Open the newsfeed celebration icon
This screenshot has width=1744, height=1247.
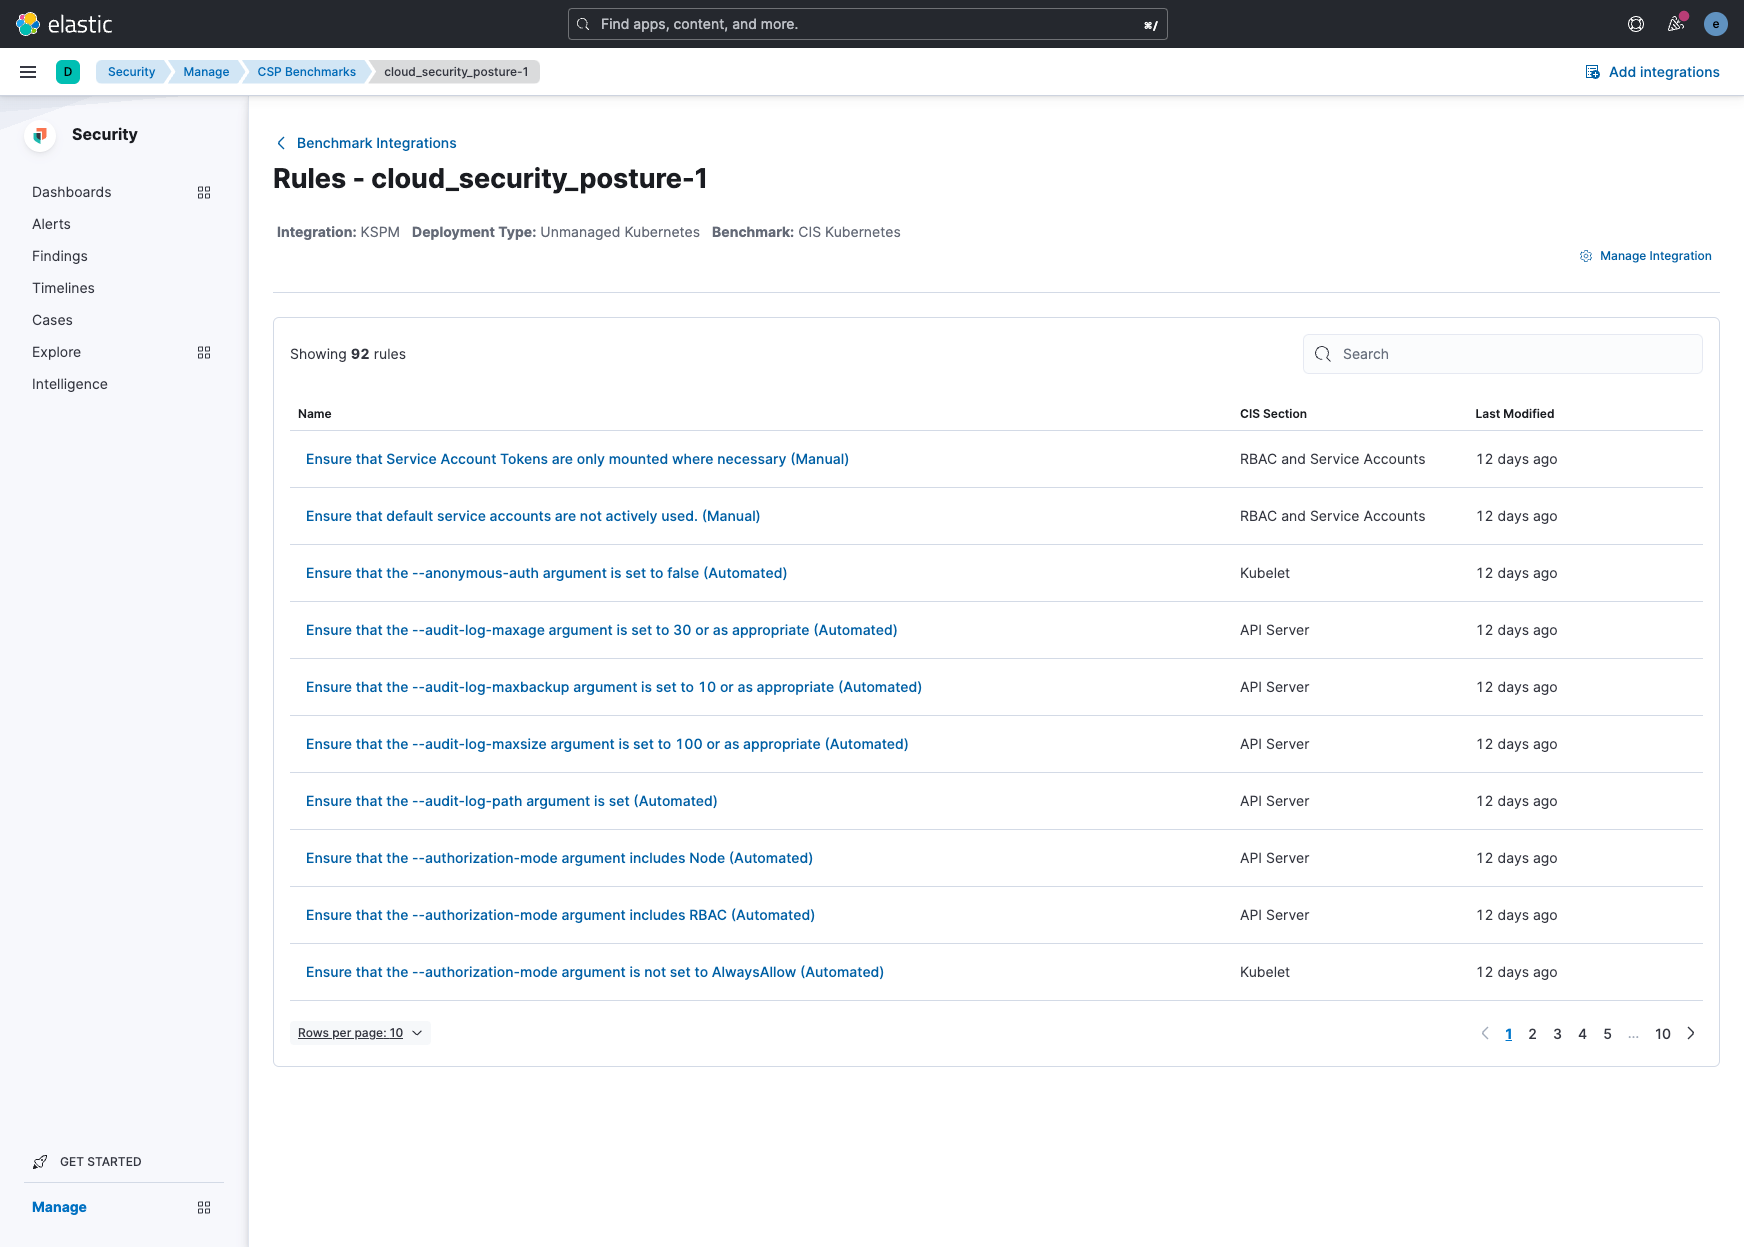[x=1676, y=24]
